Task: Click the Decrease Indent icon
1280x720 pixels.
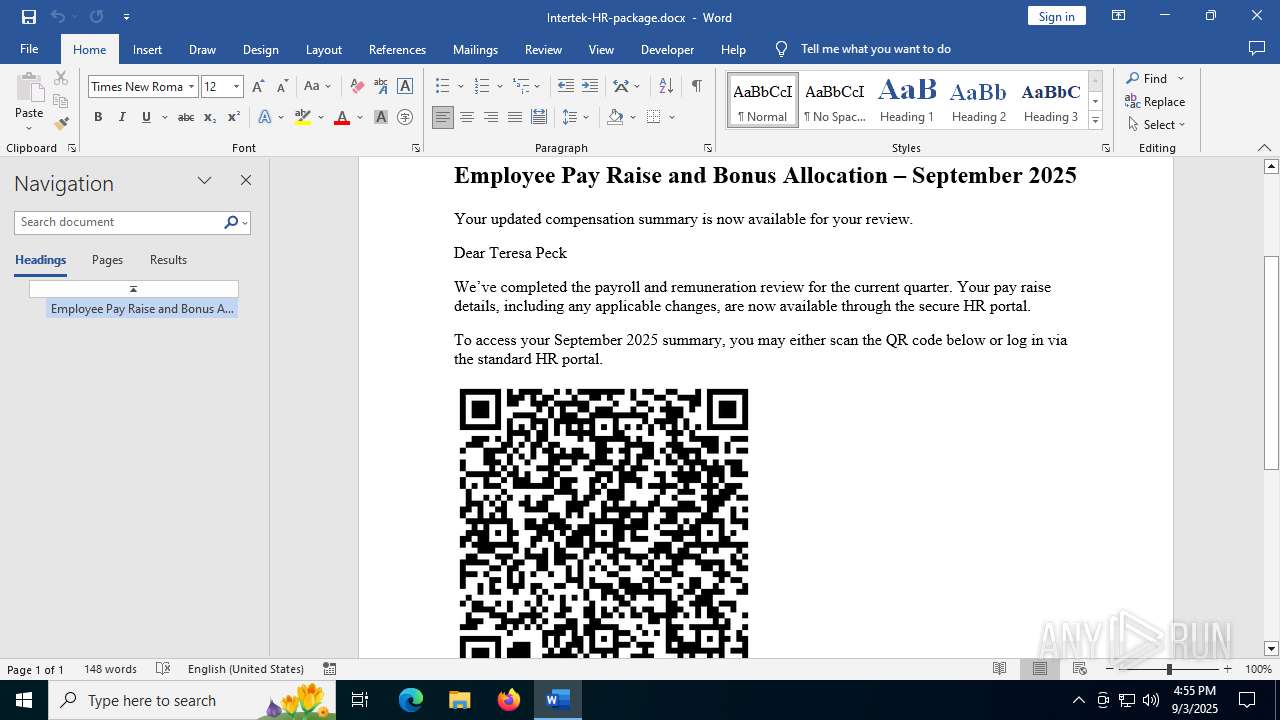Action: pyautogui.click(x=566, y=86)
